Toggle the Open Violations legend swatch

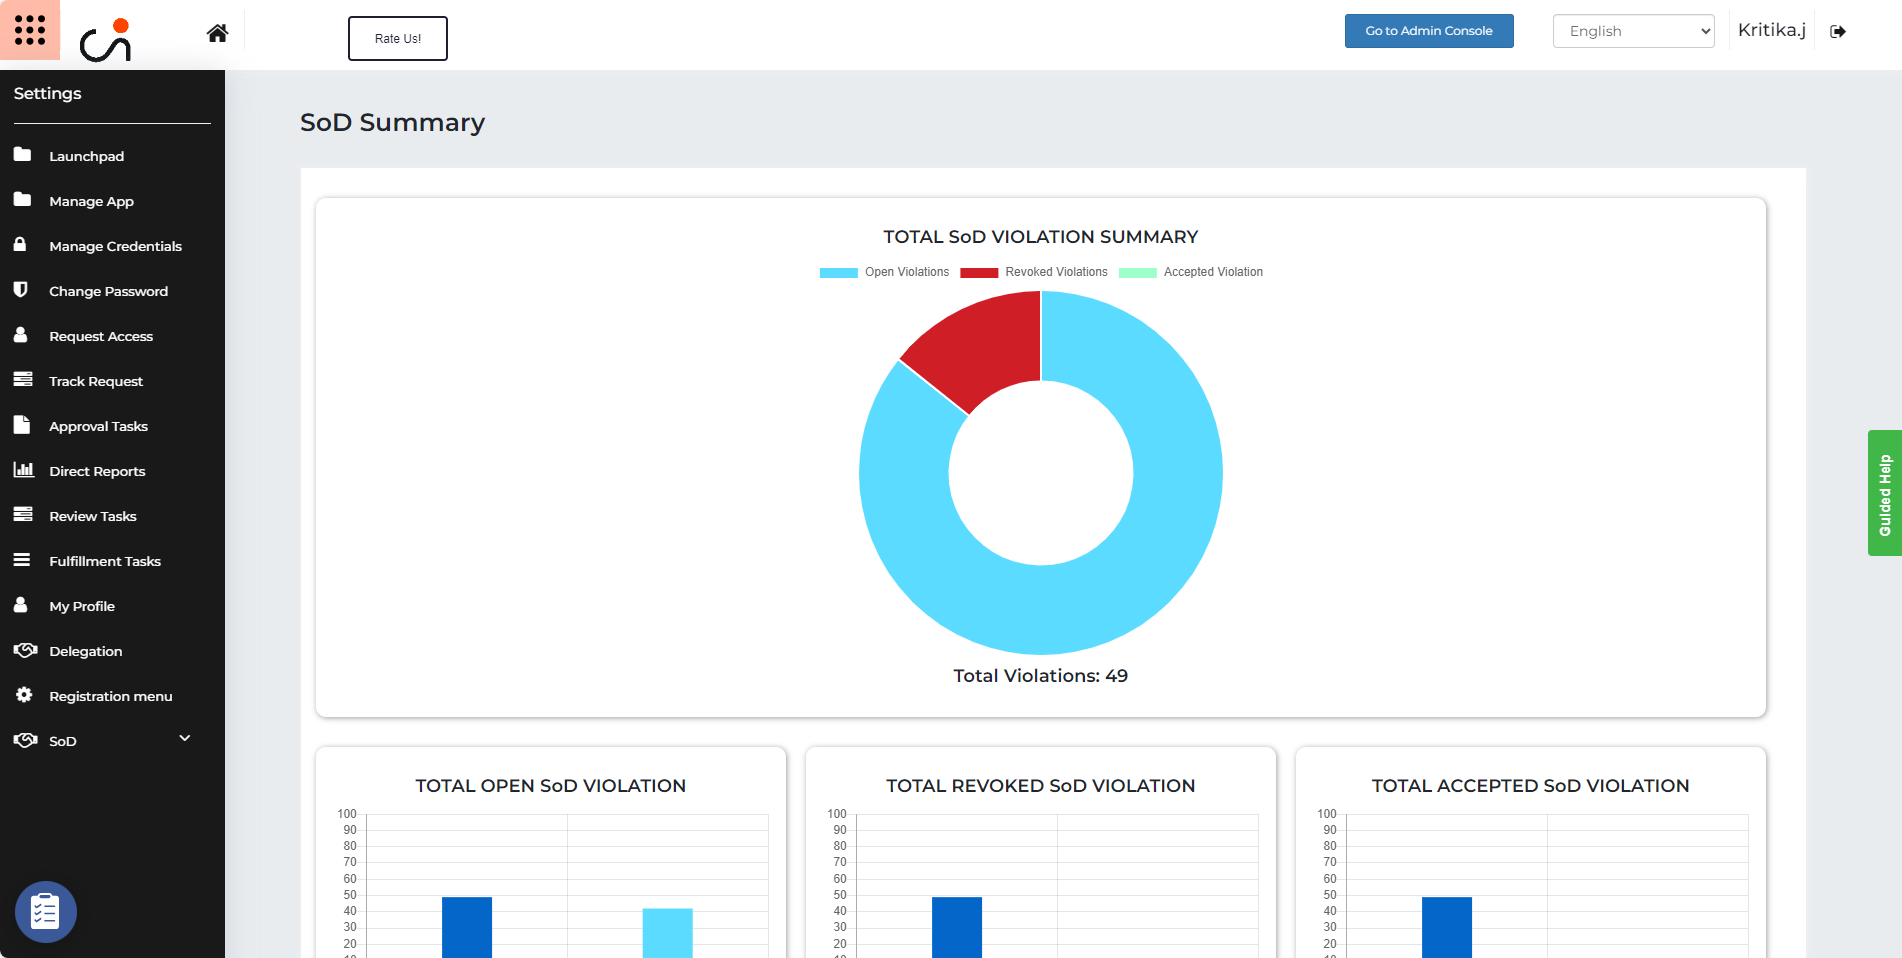click(x=839, y=272)
